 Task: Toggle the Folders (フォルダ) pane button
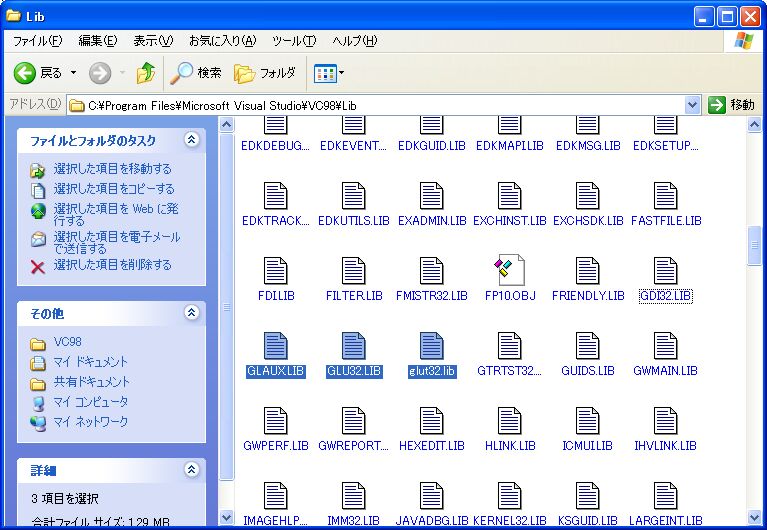point(265,73)
